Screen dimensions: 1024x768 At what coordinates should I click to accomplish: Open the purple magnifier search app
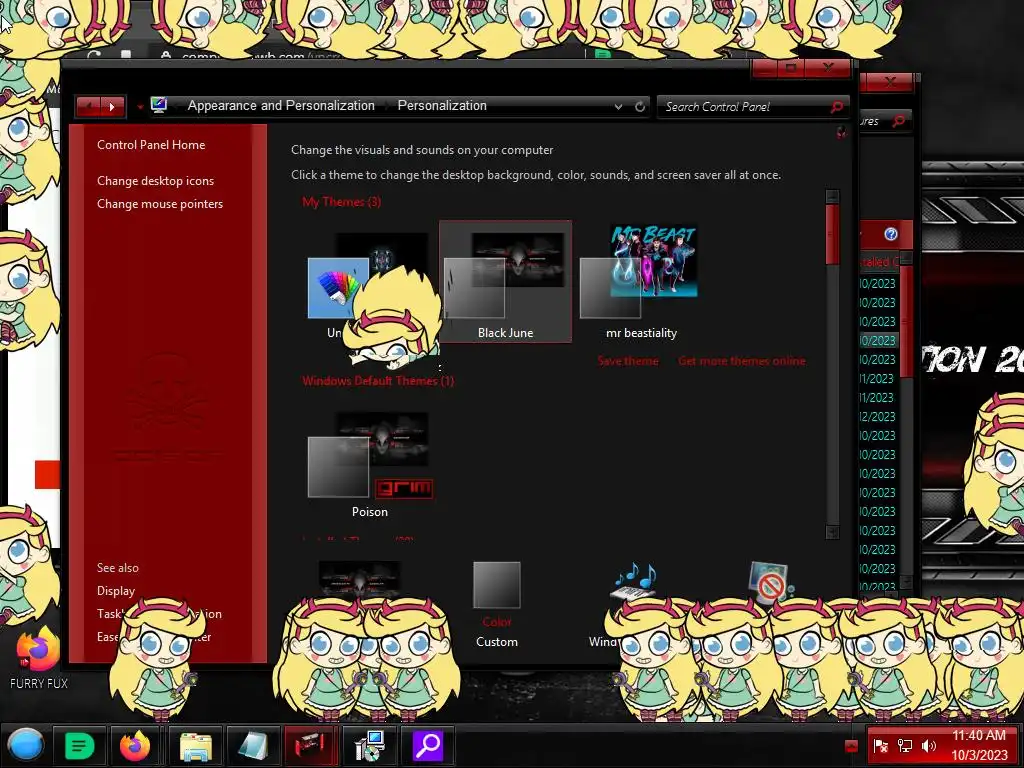(427, 745)
